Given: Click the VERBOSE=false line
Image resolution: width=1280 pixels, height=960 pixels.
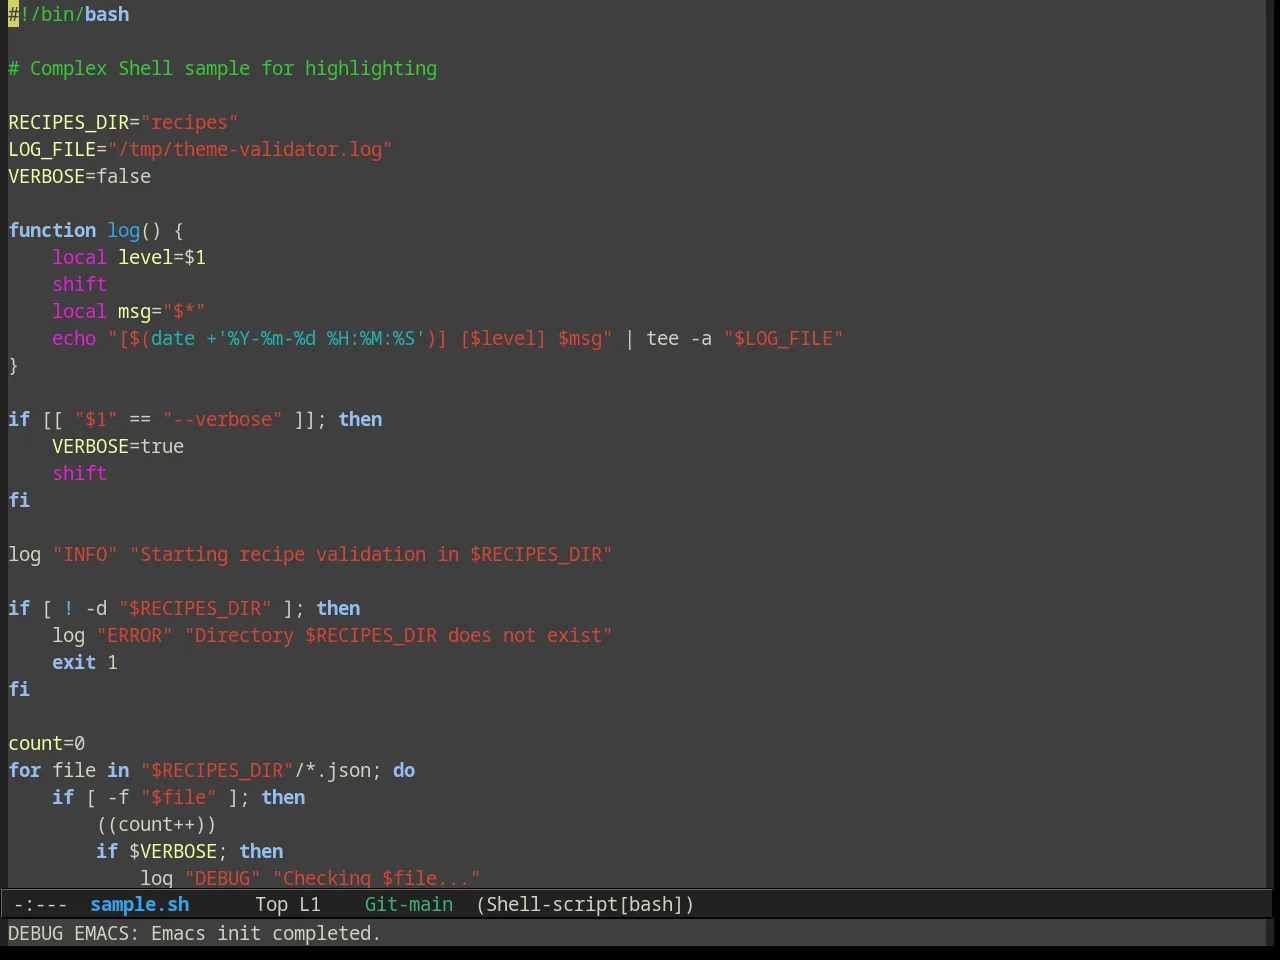Looking at the screenshot, I should 80,176.
